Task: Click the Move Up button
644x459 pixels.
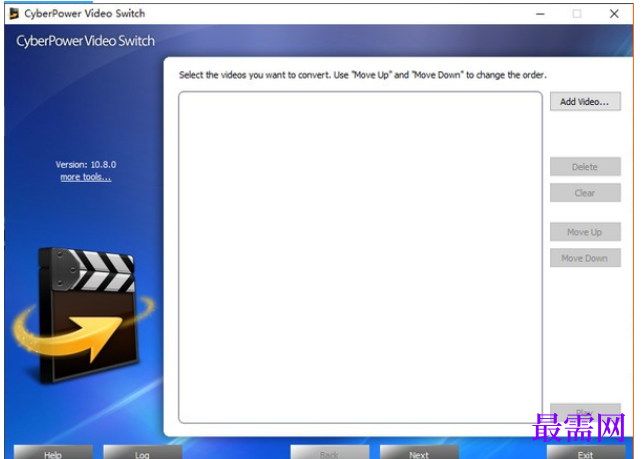Action: pyautogui.click(x=585, y=232)
